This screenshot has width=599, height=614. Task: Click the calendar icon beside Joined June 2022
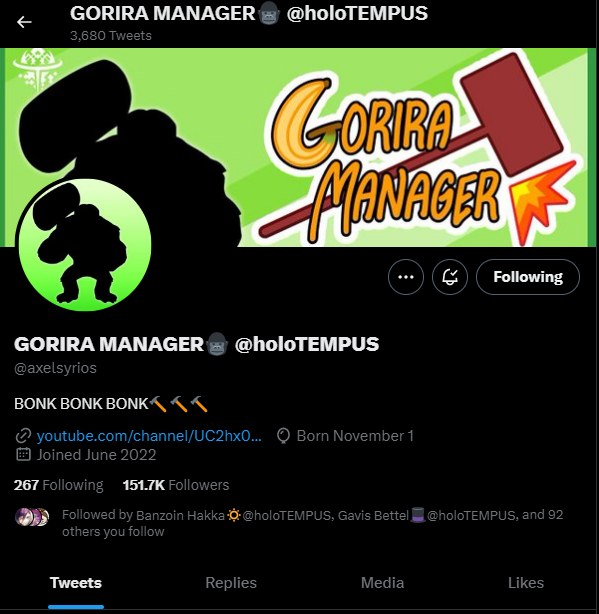23,455
